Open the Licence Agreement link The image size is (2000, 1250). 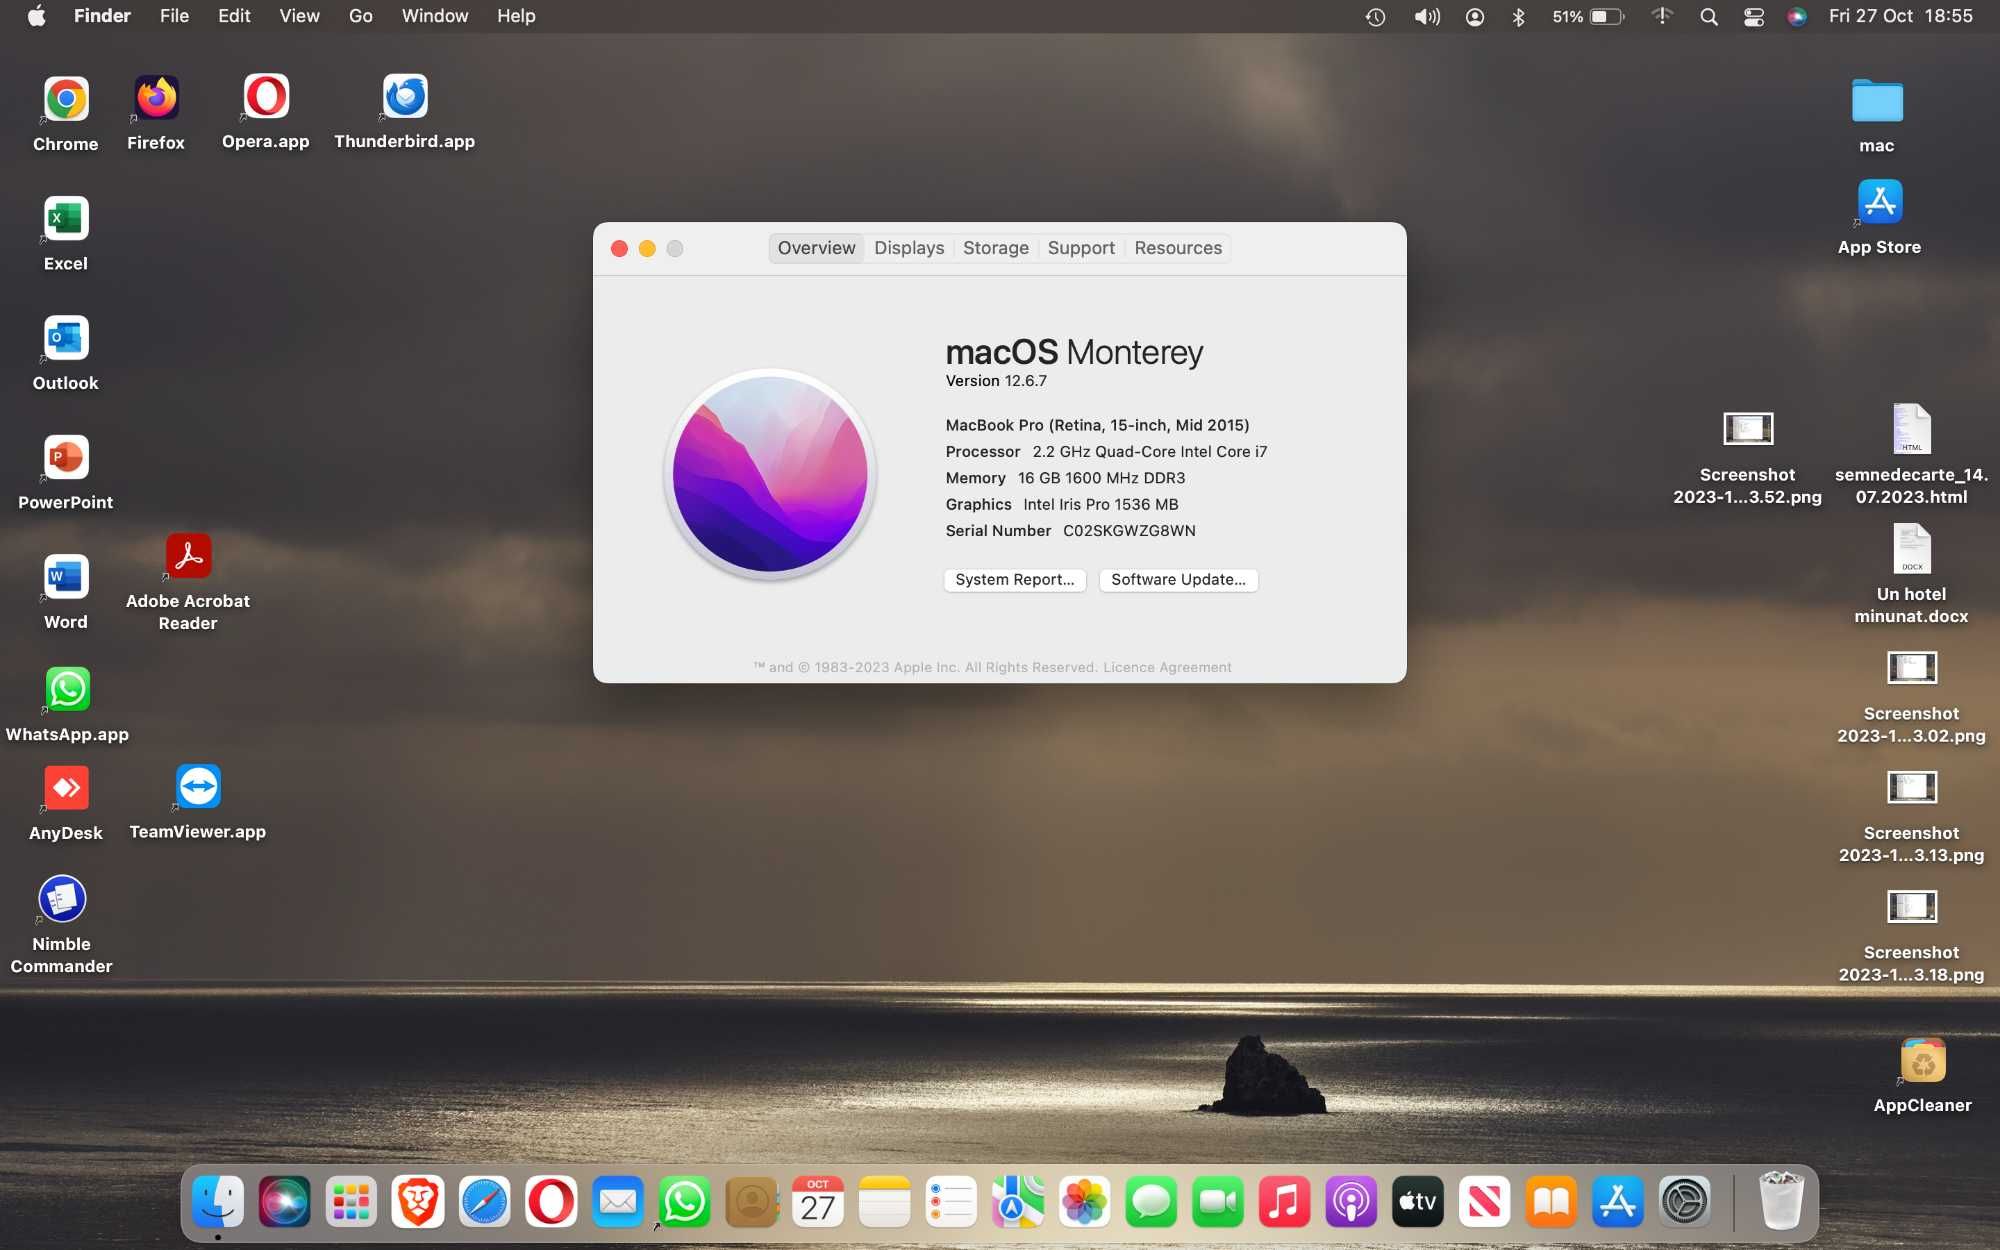[x=1167, y=668]
